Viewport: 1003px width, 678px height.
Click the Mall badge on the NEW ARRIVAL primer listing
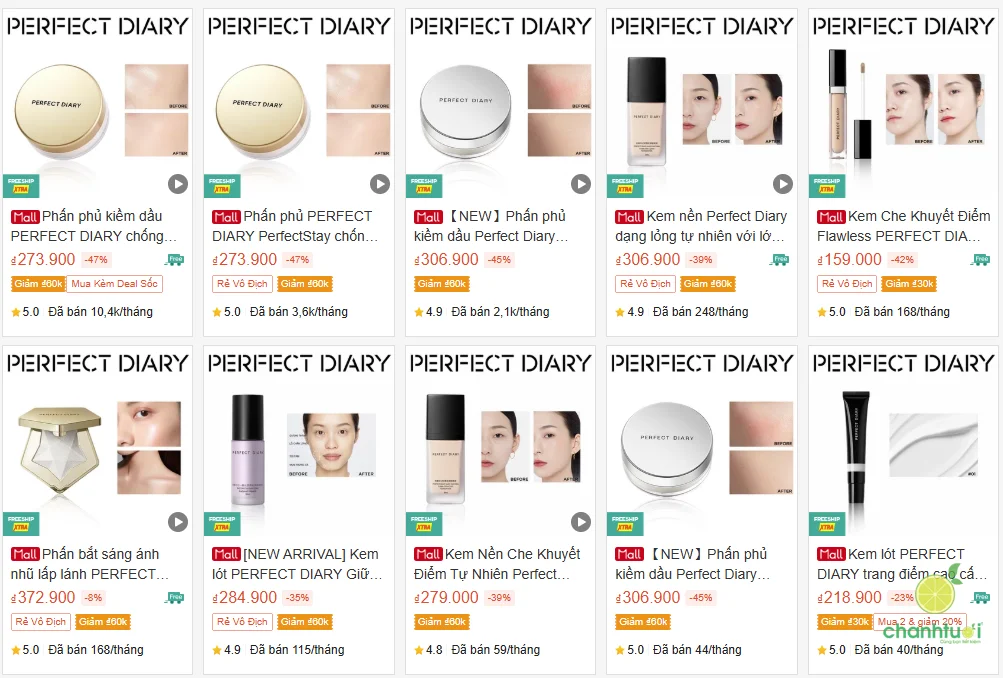[x=225, y=553]
